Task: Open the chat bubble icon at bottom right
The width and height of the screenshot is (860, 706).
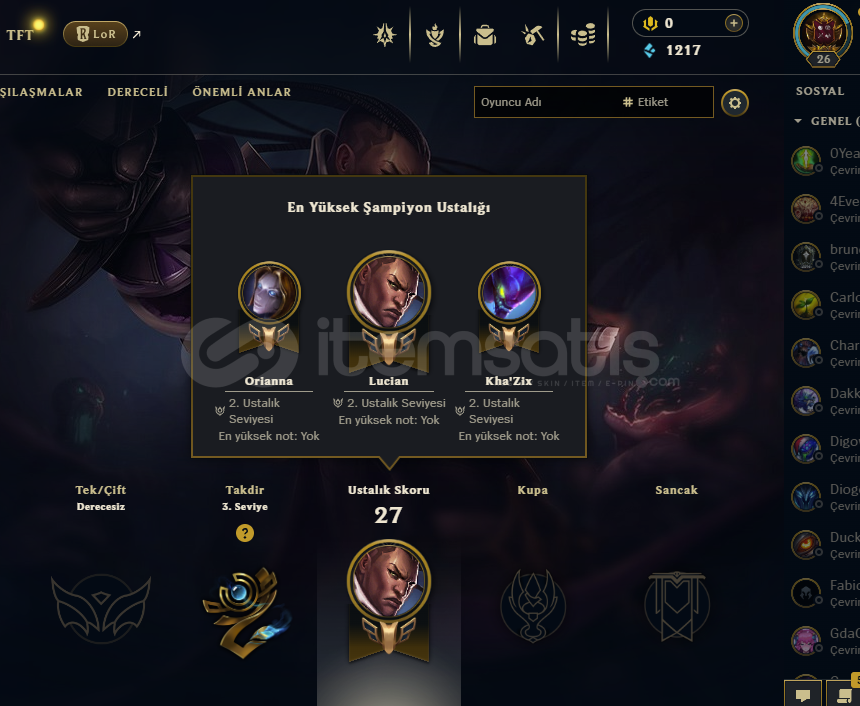Action: coord(802,695)
